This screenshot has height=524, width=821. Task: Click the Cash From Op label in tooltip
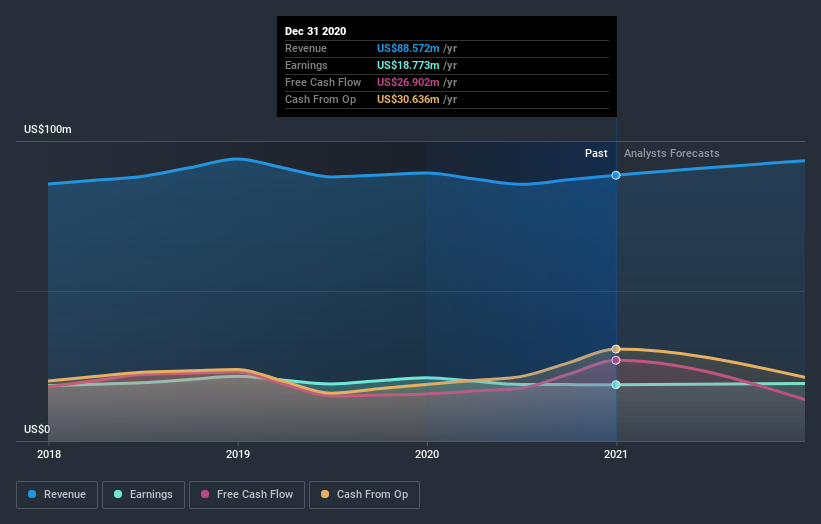[x=320, y=99]
